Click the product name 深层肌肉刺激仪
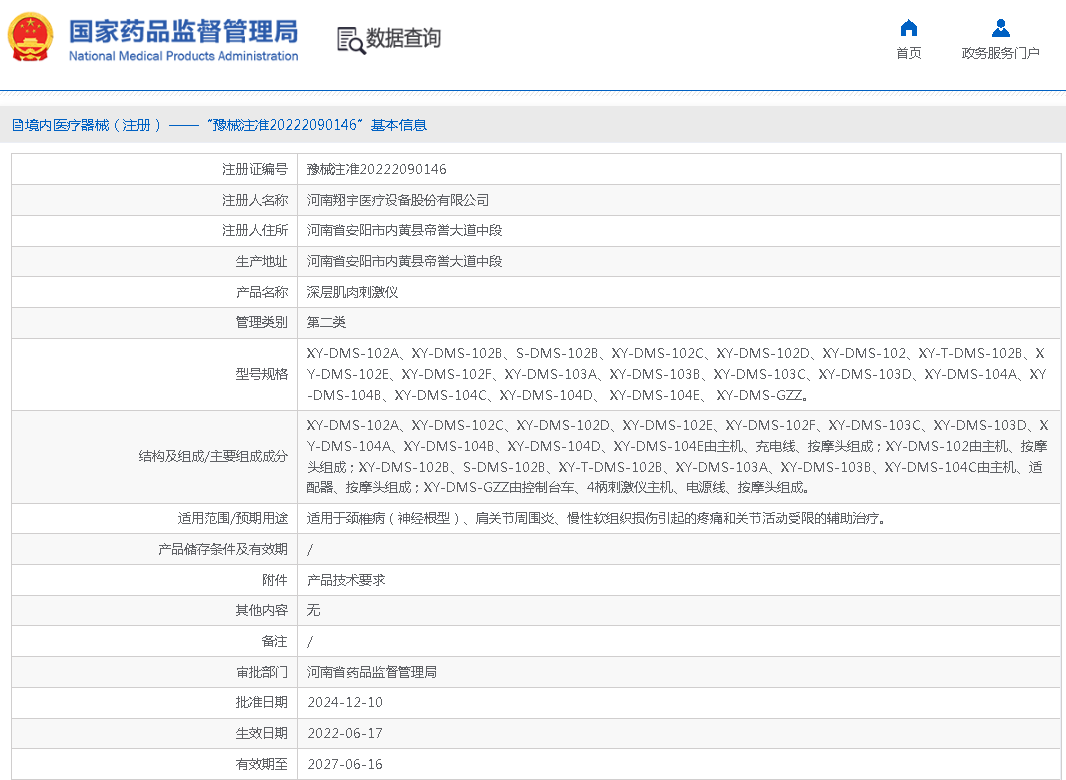This screenshot has width=1066, height=780. [352, 292]
